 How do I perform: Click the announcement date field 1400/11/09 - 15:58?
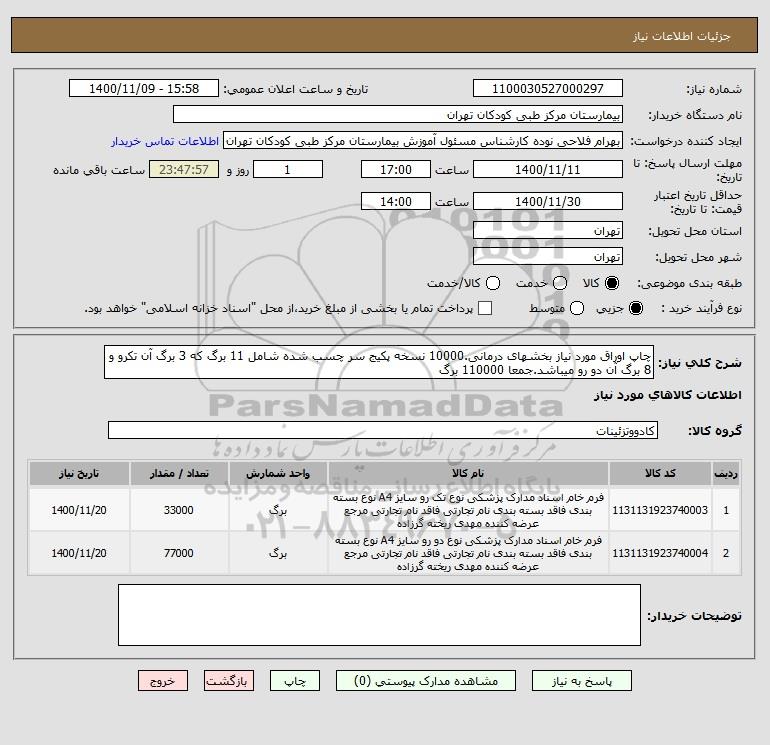(144, 89)
